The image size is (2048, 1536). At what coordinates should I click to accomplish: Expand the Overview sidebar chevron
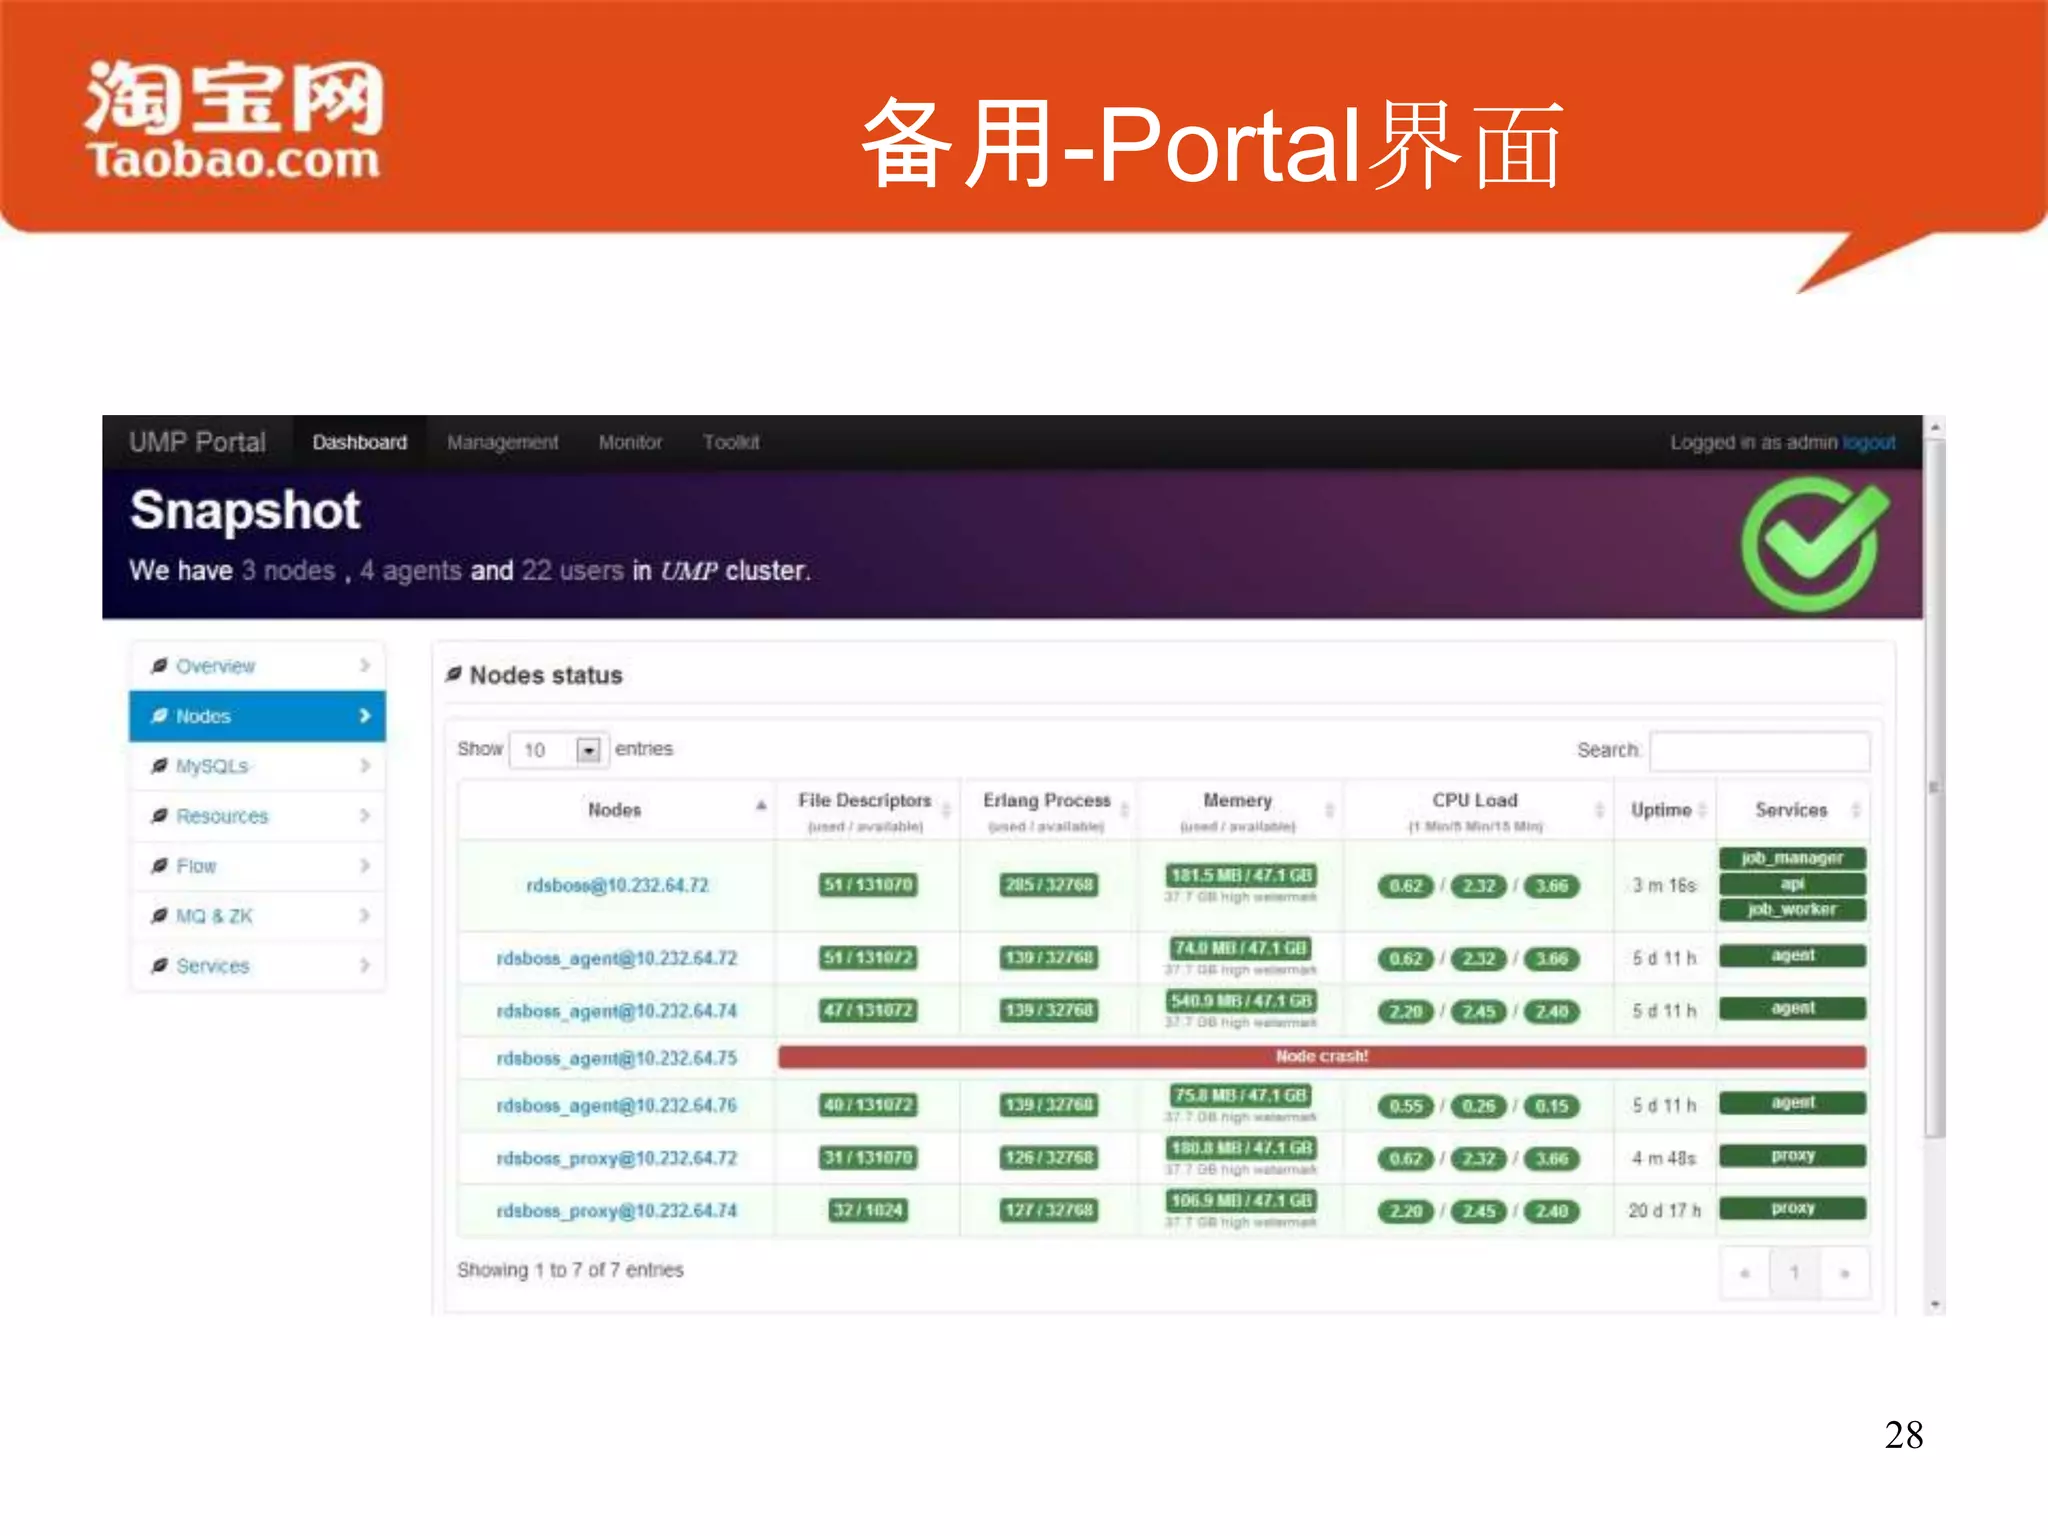click(364, 666)
